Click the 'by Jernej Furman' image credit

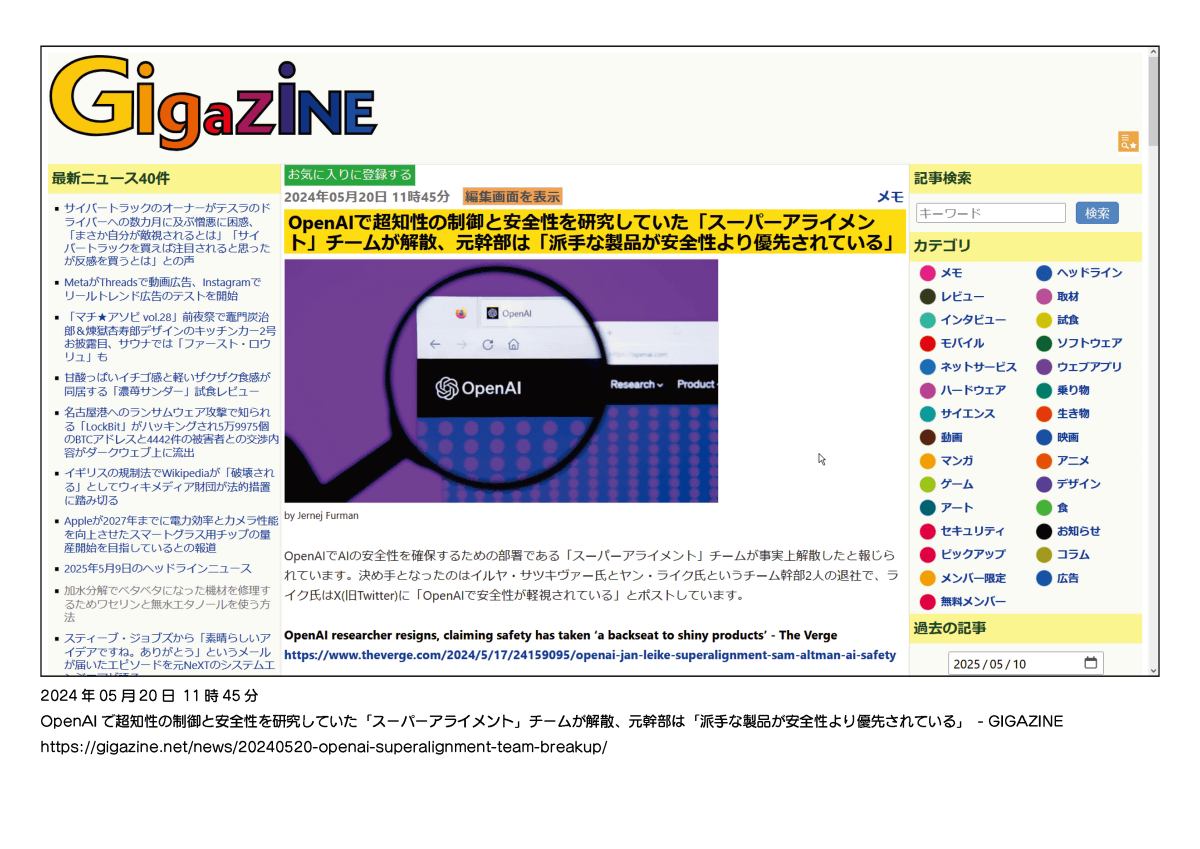[321, 516]
